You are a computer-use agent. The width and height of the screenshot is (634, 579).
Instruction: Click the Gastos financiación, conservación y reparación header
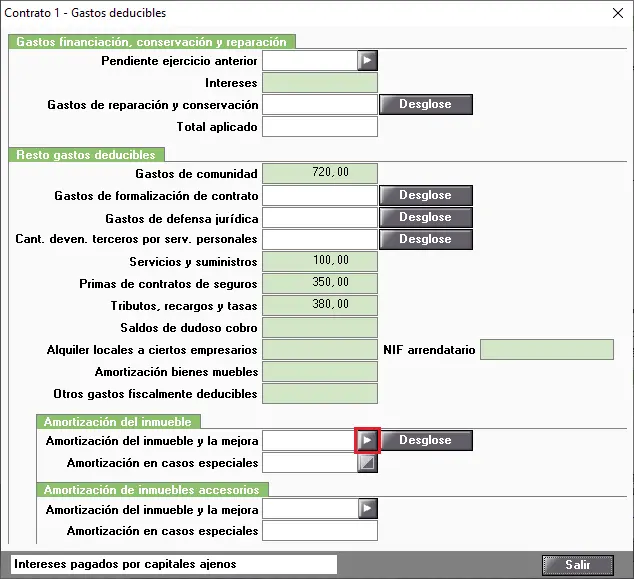pos(152,42)
